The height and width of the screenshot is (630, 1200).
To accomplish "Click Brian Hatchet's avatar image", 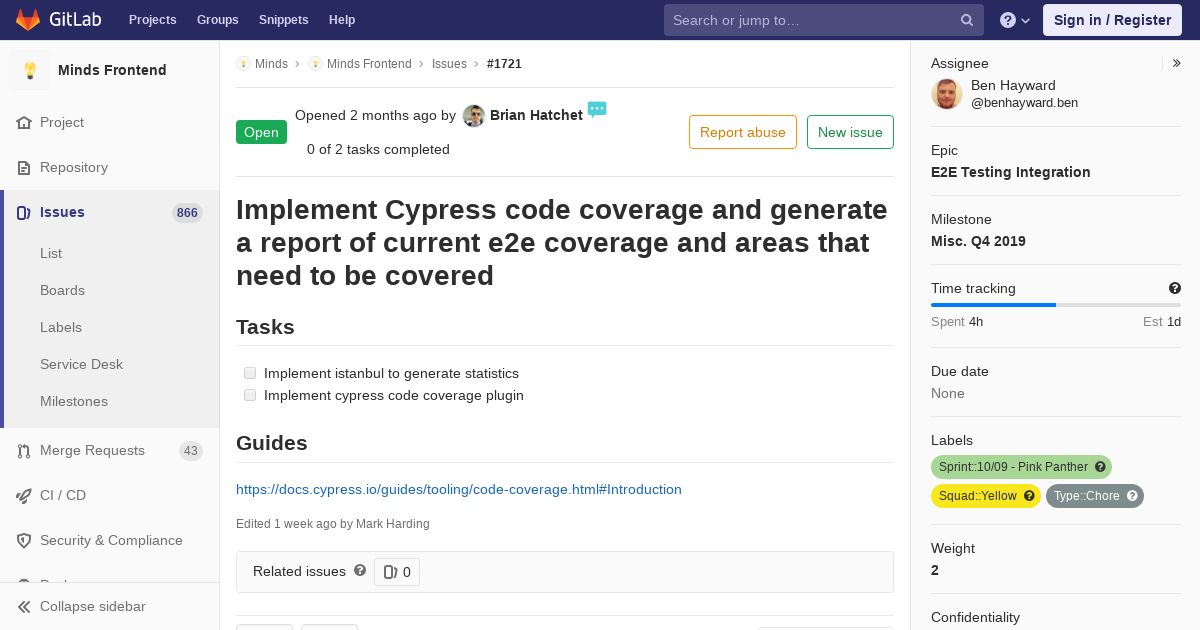I will (474, 116).
